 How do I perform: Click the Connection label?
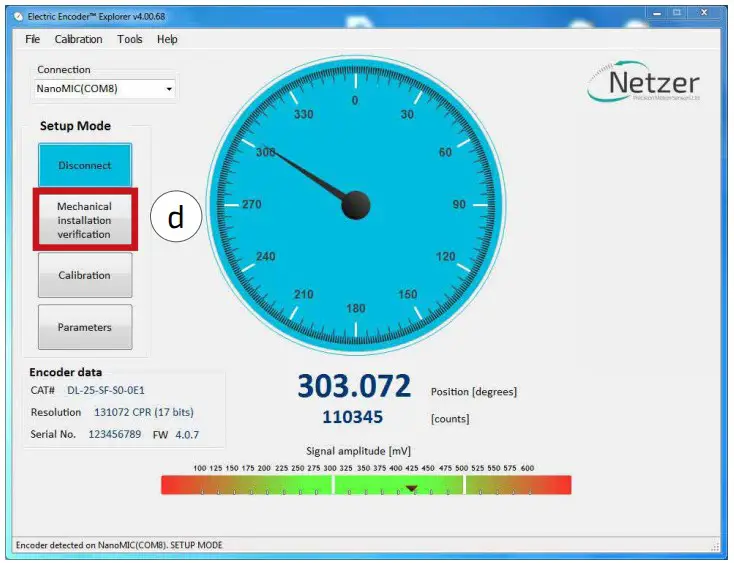[x=64, y=70]
